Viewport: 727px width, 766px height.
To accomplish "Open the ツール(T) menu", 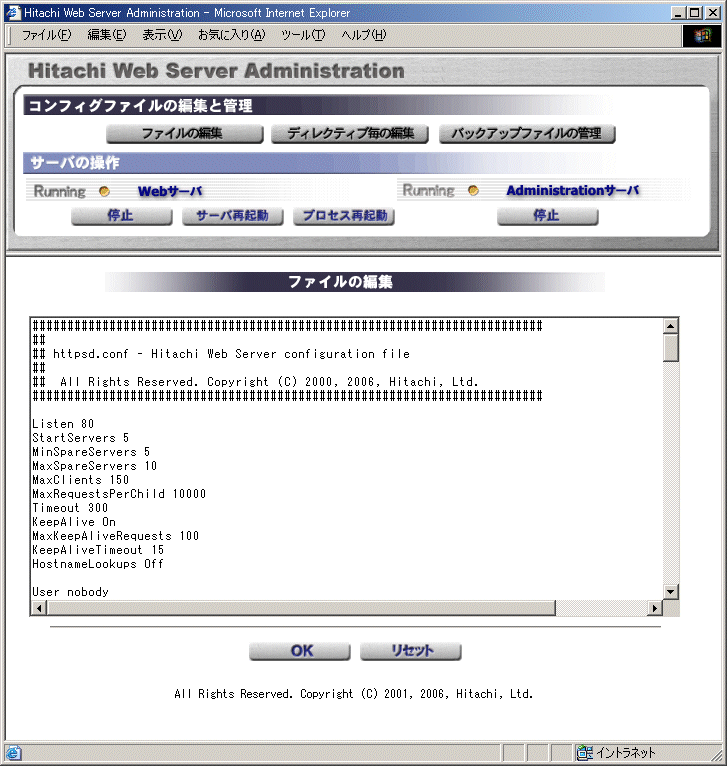I will (x=303, y=35).
